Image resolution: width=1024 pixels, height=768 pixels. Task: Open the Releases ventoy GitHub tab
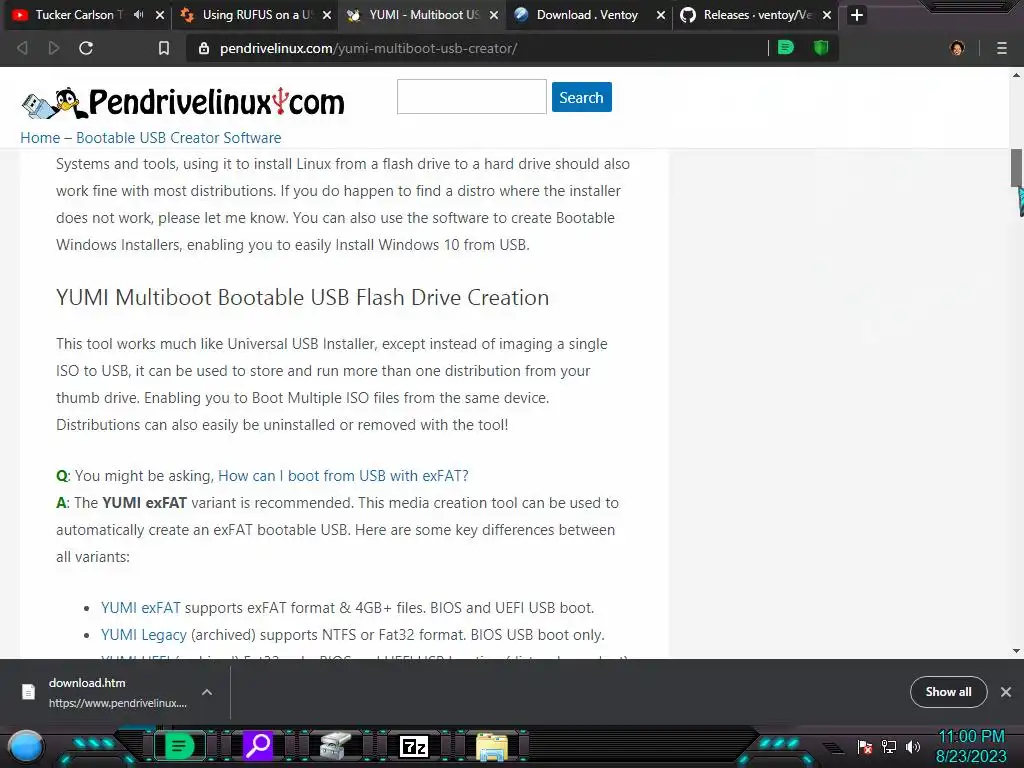pyautogui.click(x=756, y=14)
